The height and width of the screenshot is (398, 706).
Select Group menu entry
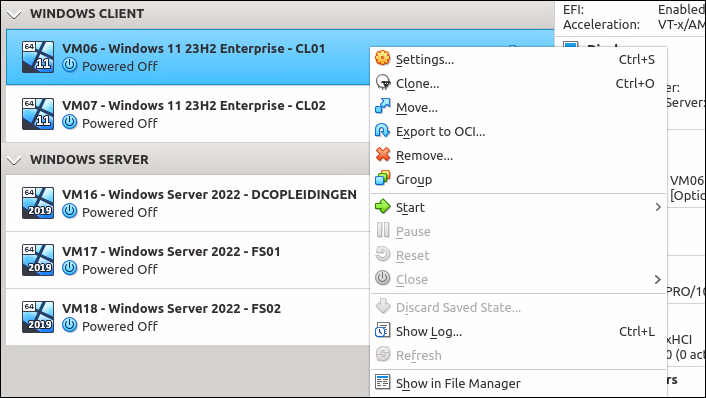[518, 179]
